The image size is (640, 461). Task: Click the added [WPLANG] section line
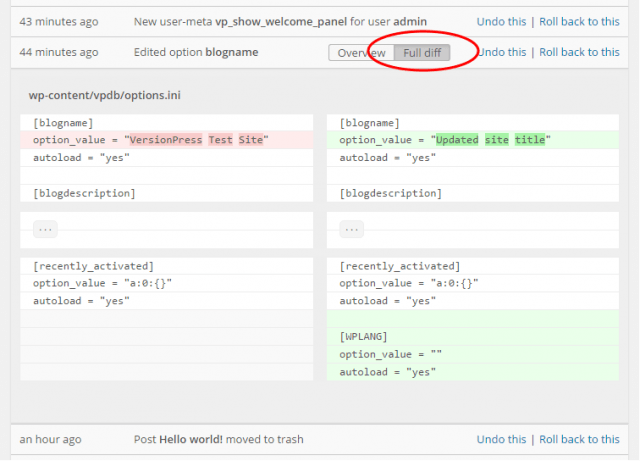click(473, 336)
